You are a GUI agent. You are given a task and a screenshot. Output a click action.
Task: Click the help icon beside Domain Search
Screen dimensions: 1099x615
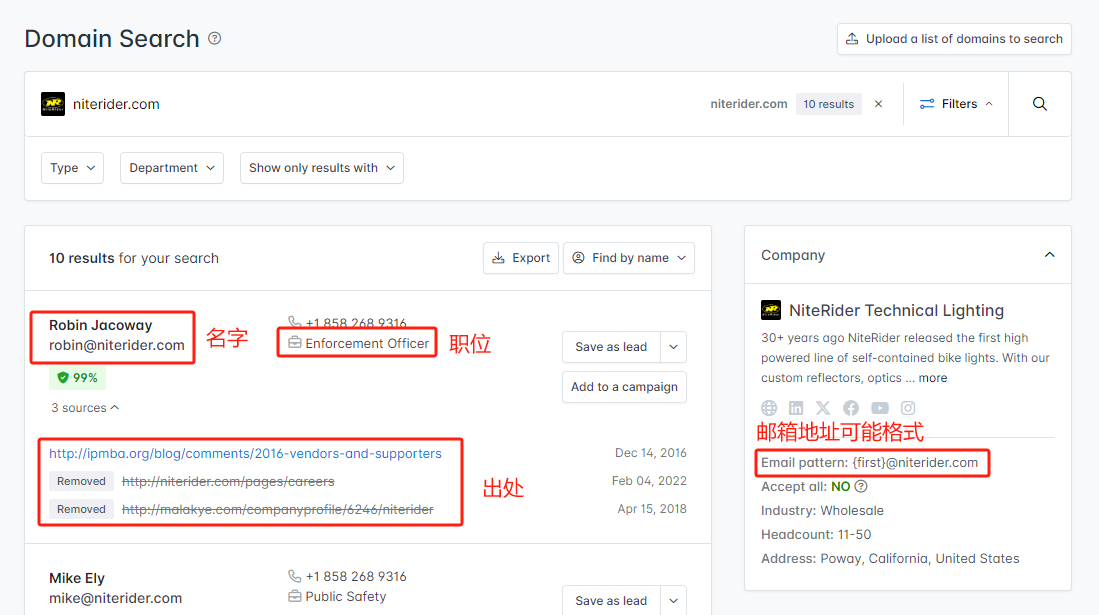214,39
